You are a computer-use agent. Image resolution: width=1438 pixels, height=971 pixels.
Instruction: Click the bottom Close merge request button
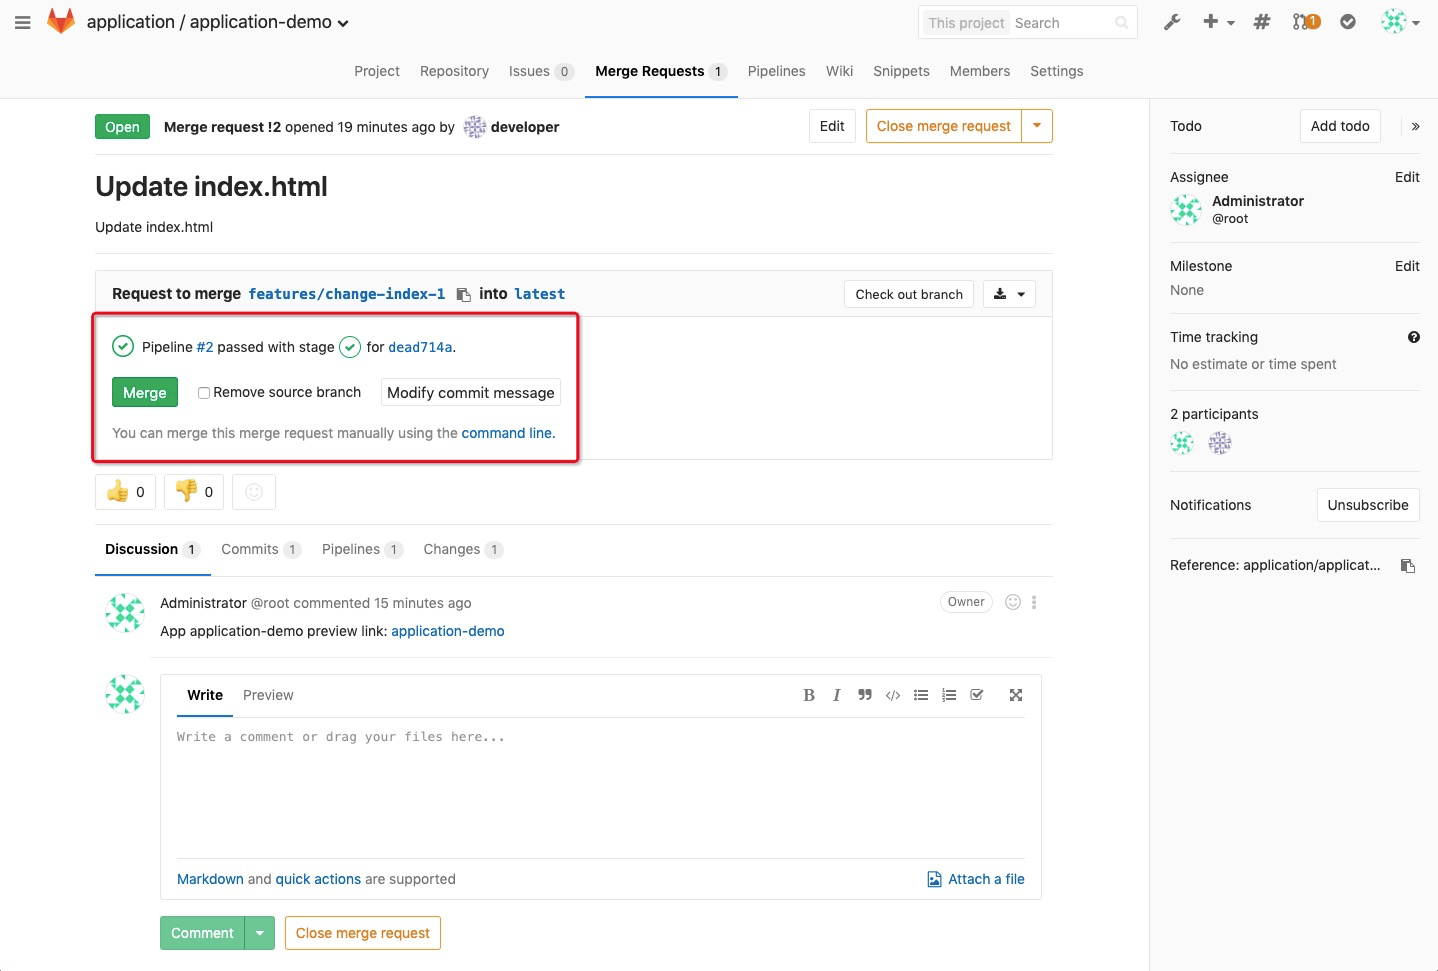click(x=363, y=933)
